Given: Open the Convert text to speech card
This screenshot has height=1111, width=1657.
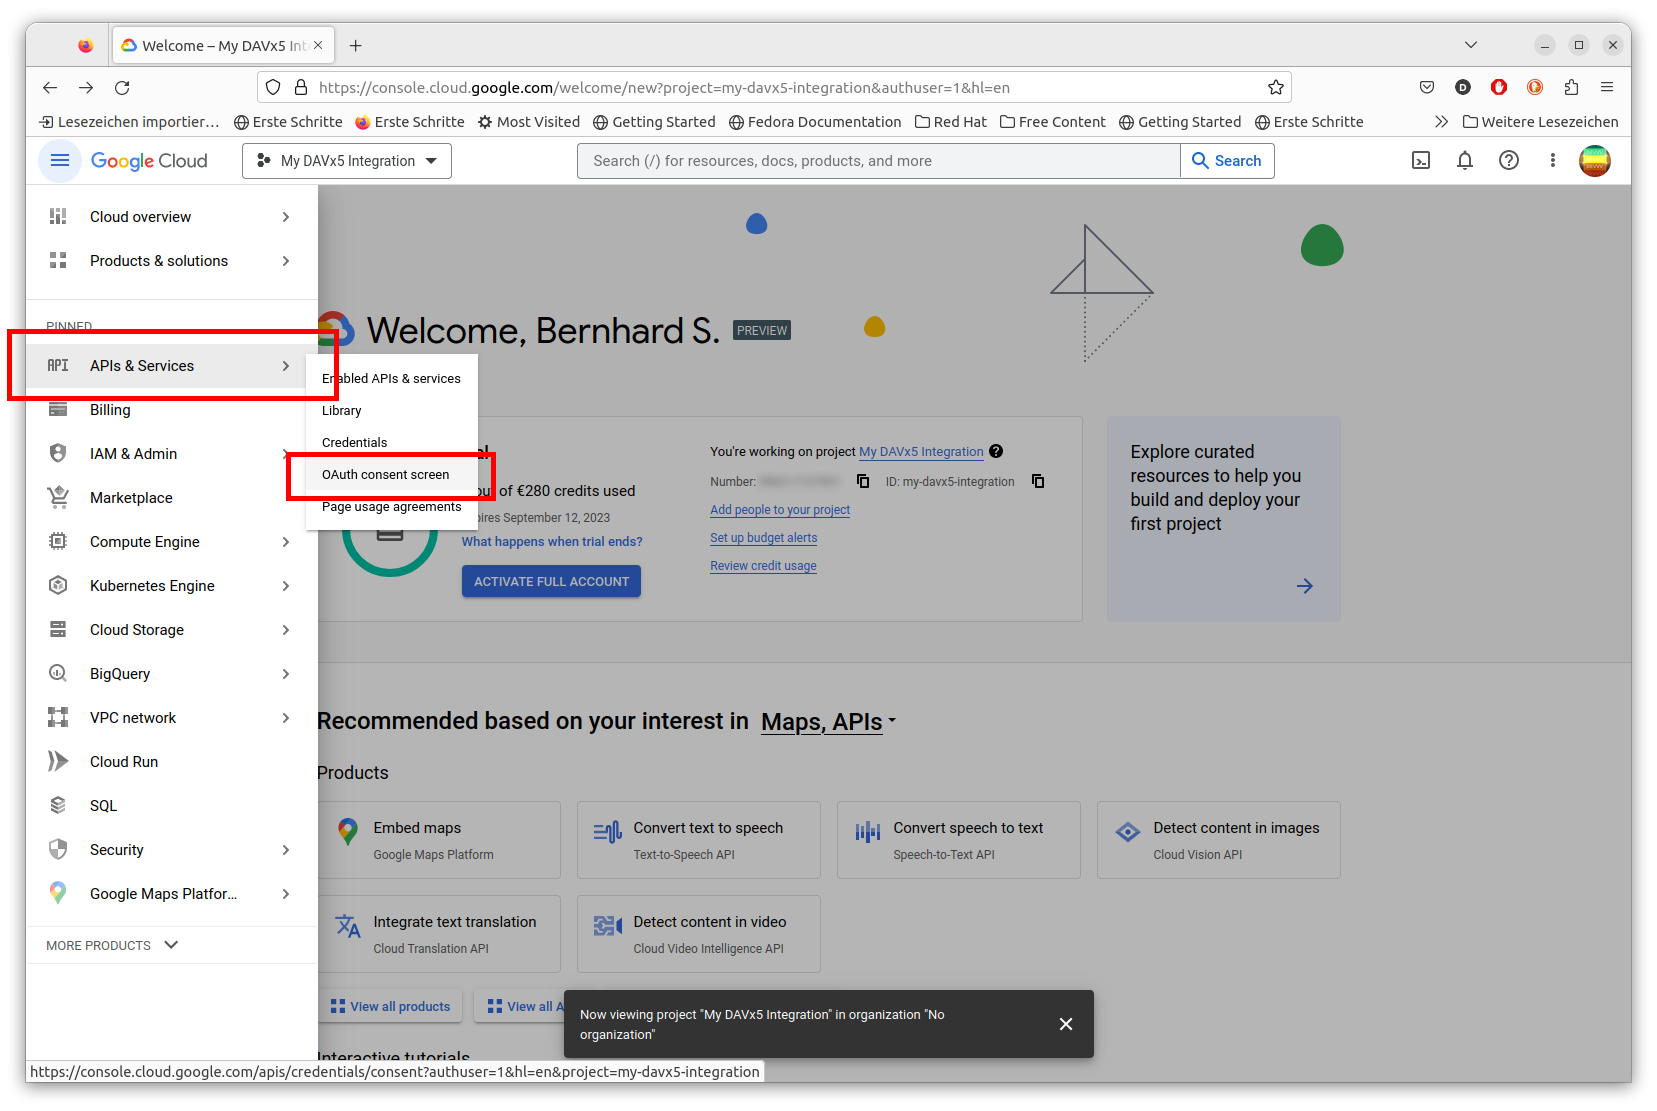Looking at the screenshot, I should pyautogui.click(x=699, y=840).
